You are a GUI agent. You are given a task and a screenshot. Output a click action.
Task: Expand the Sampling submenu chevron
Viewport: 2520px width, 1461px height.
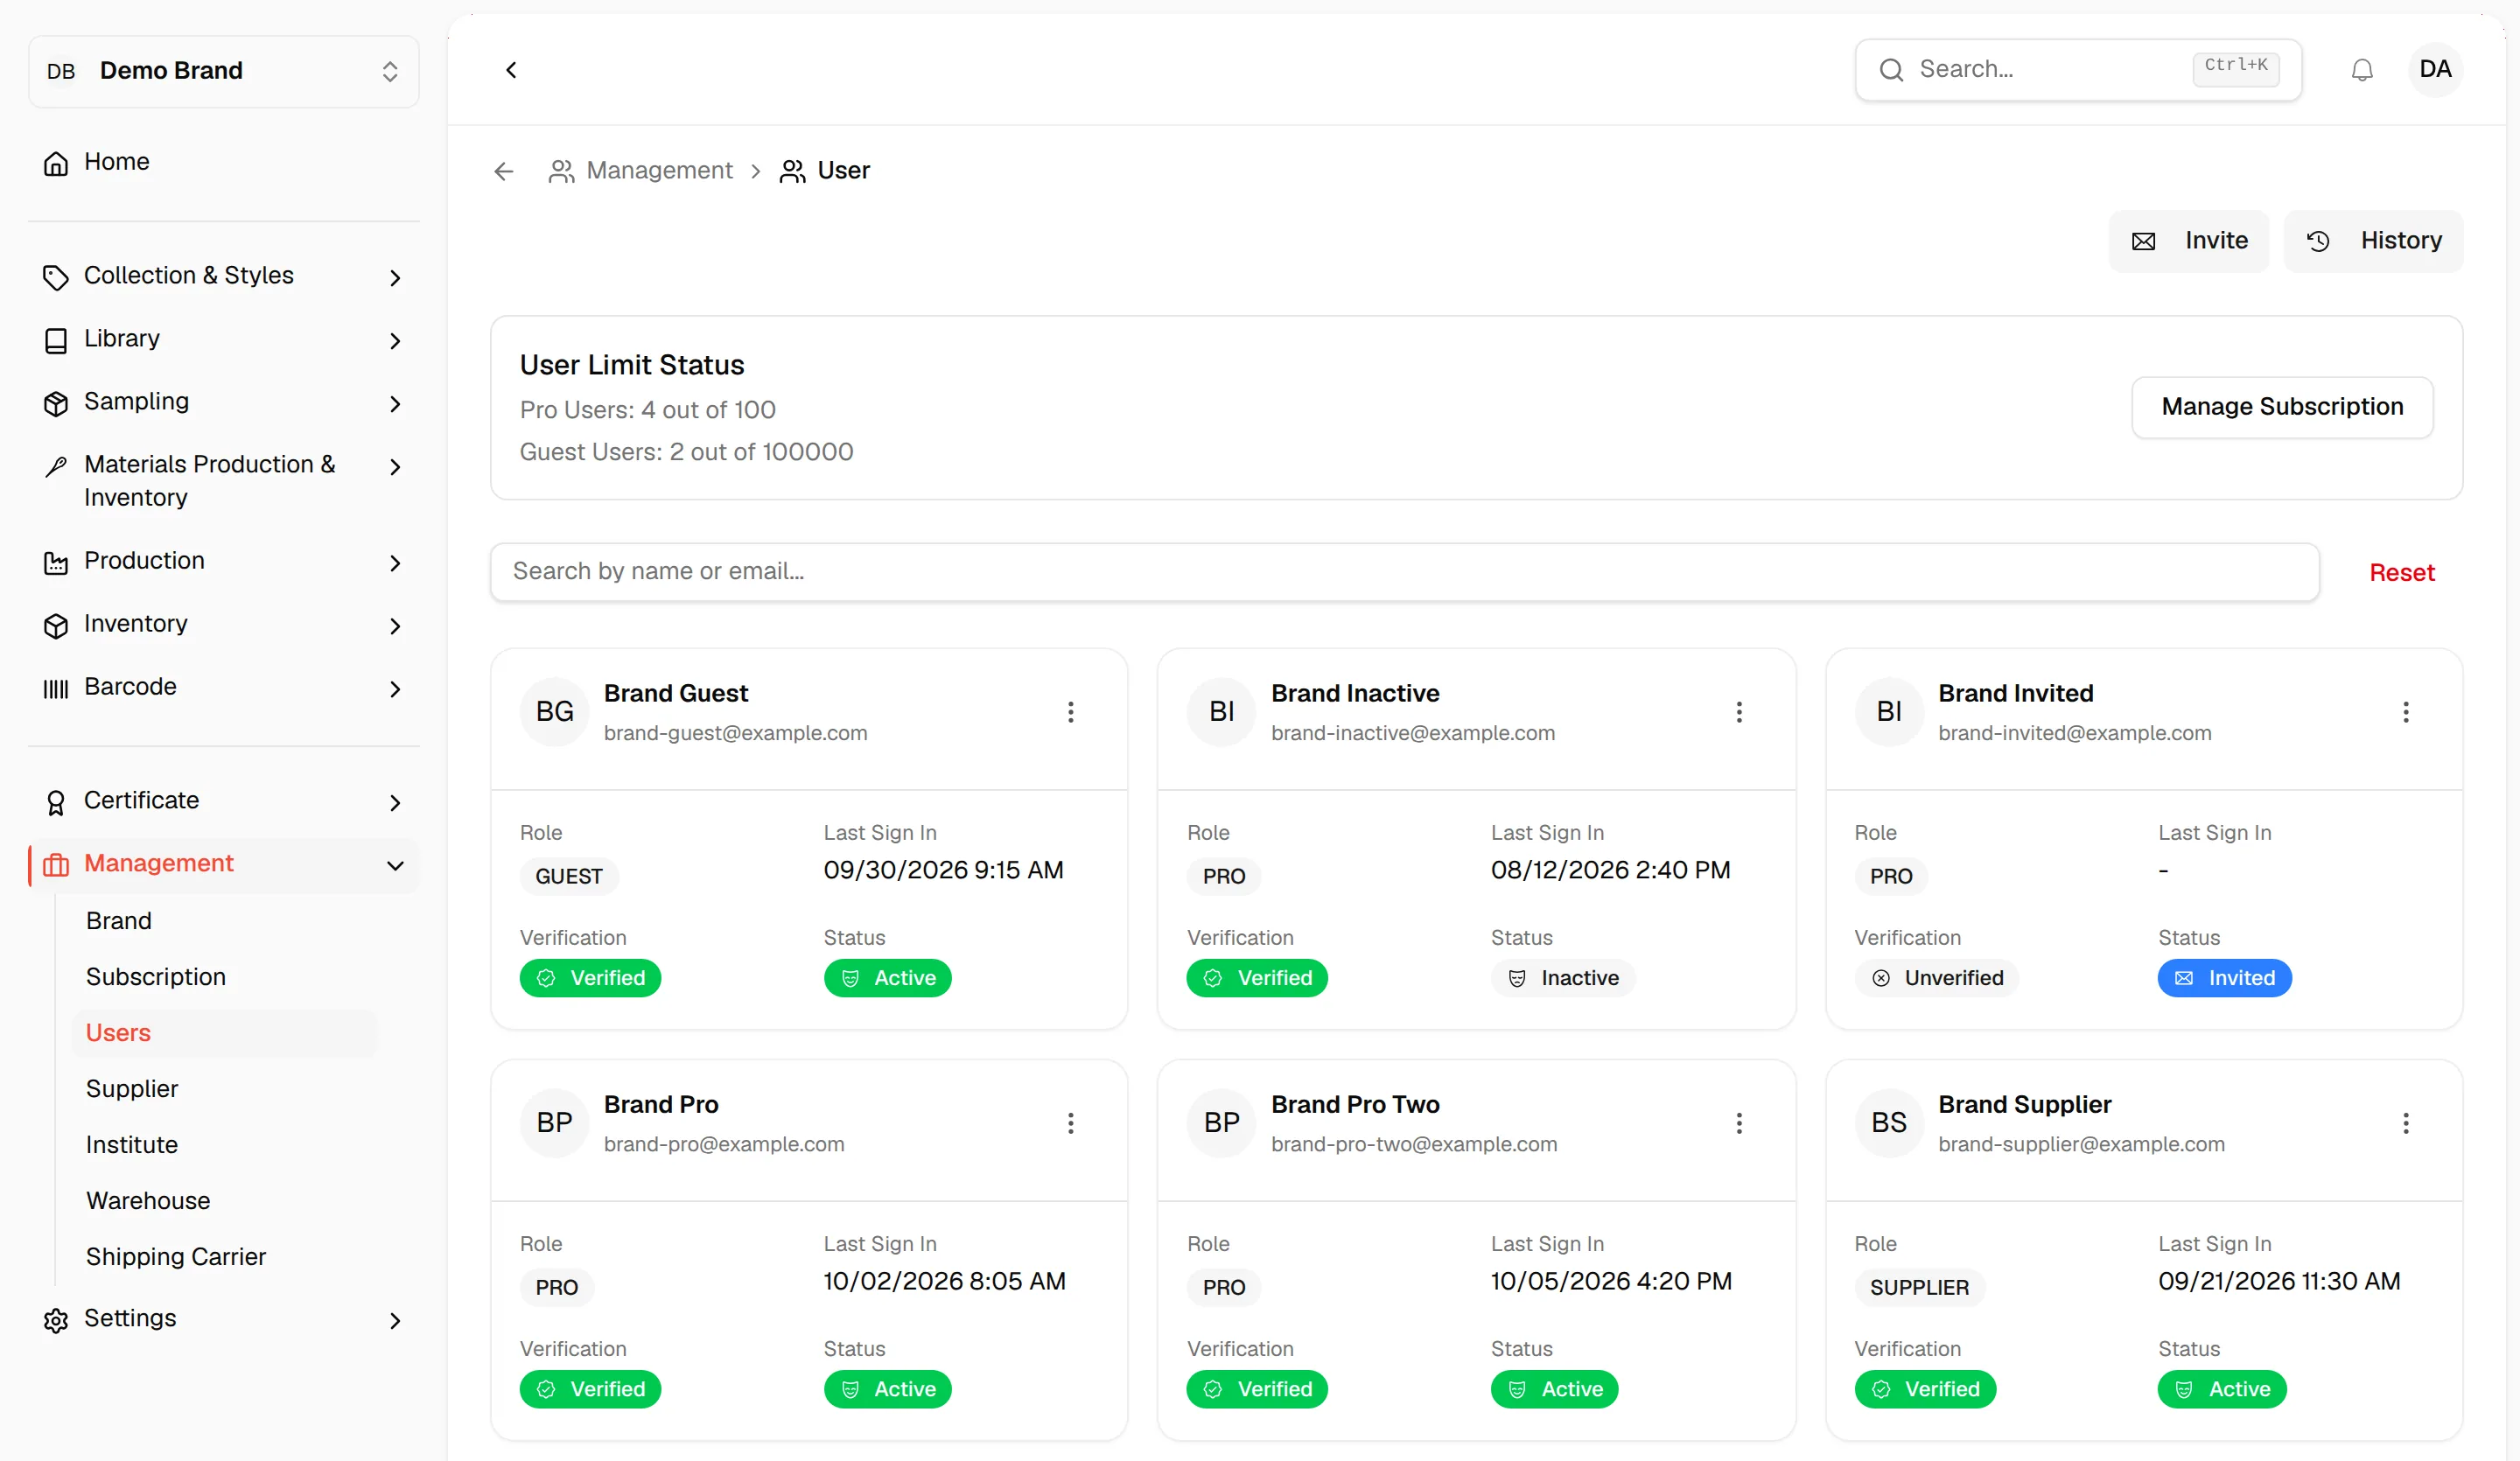395,403
